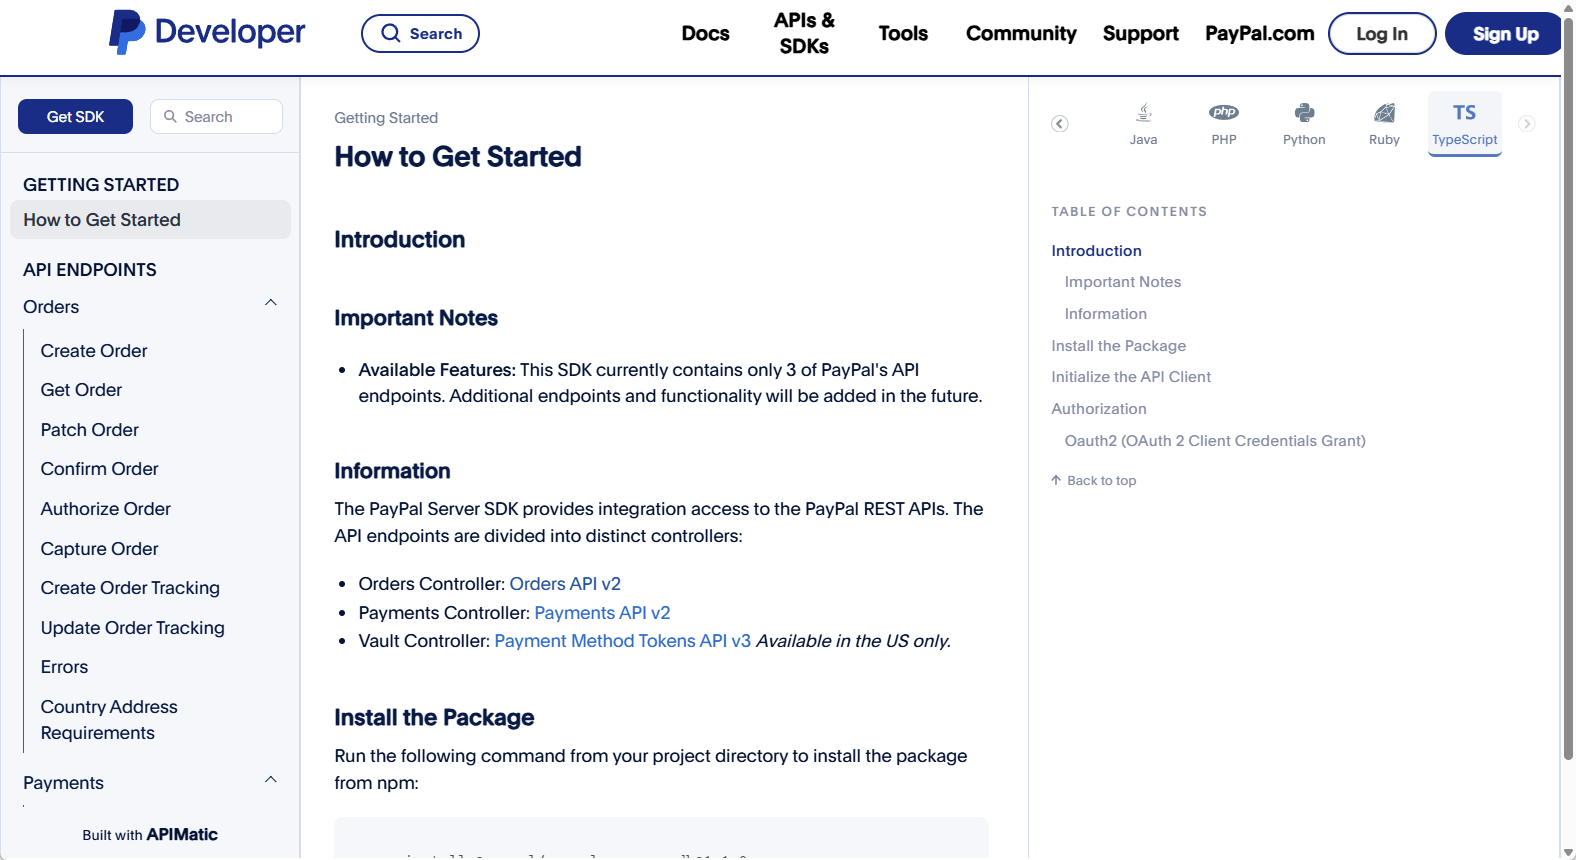
Task: Go to previous languages using left arrow
Action: pos(1060,124)
